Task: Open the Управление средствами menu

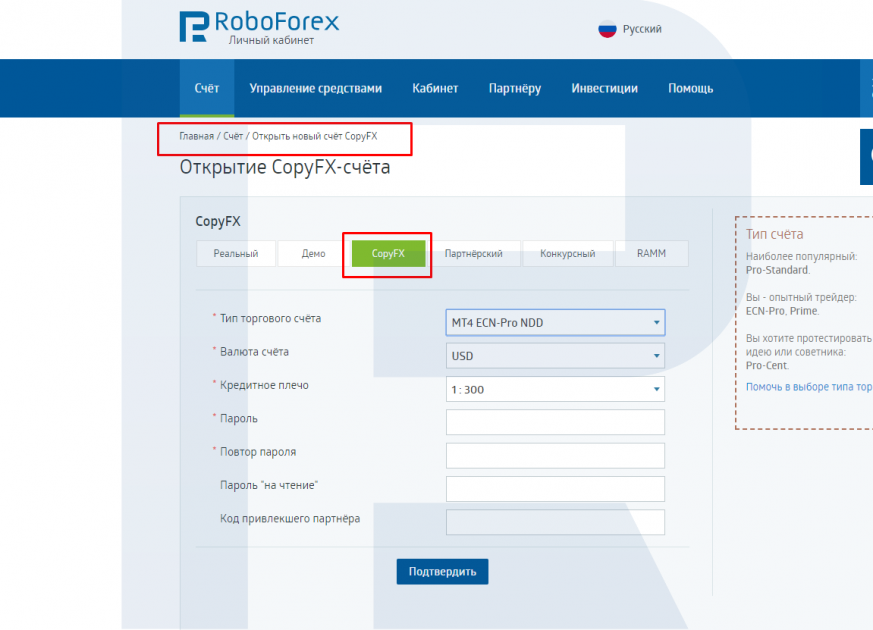Action: 316,88
